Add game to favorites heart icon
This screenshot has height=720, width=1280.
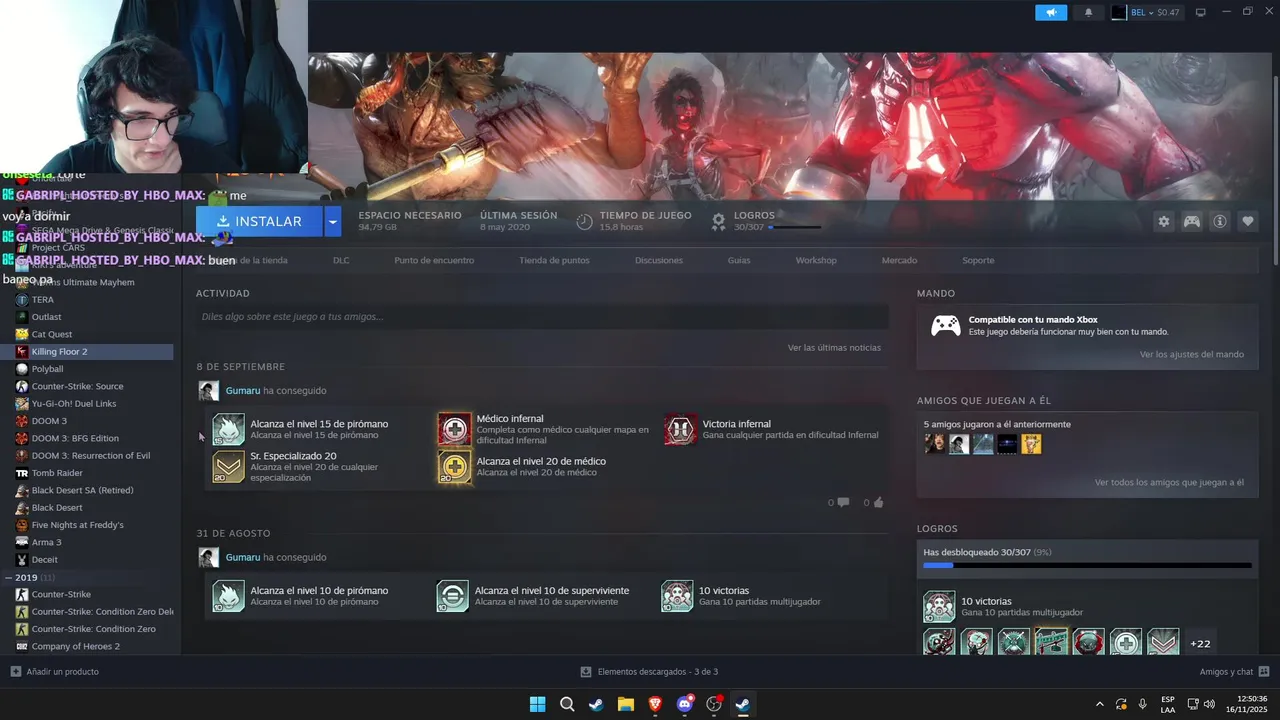[1248, 221]
